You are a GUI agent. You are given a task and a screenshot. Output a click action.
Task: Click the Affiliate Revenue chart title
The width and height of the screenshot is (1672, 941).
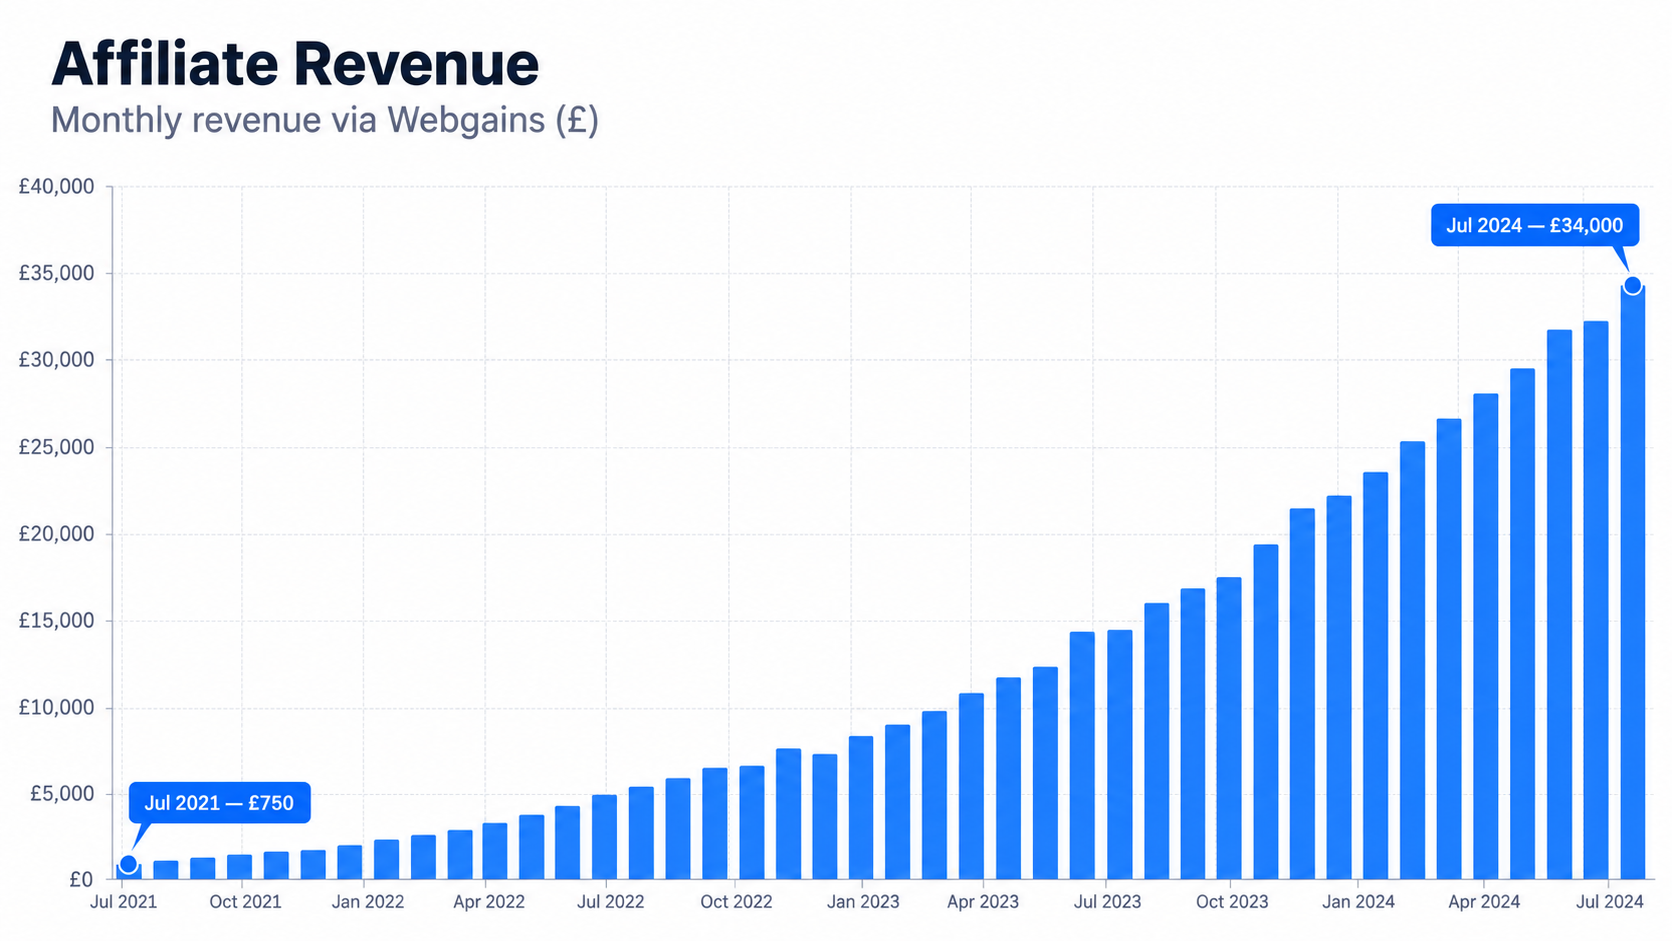[295, 64]
